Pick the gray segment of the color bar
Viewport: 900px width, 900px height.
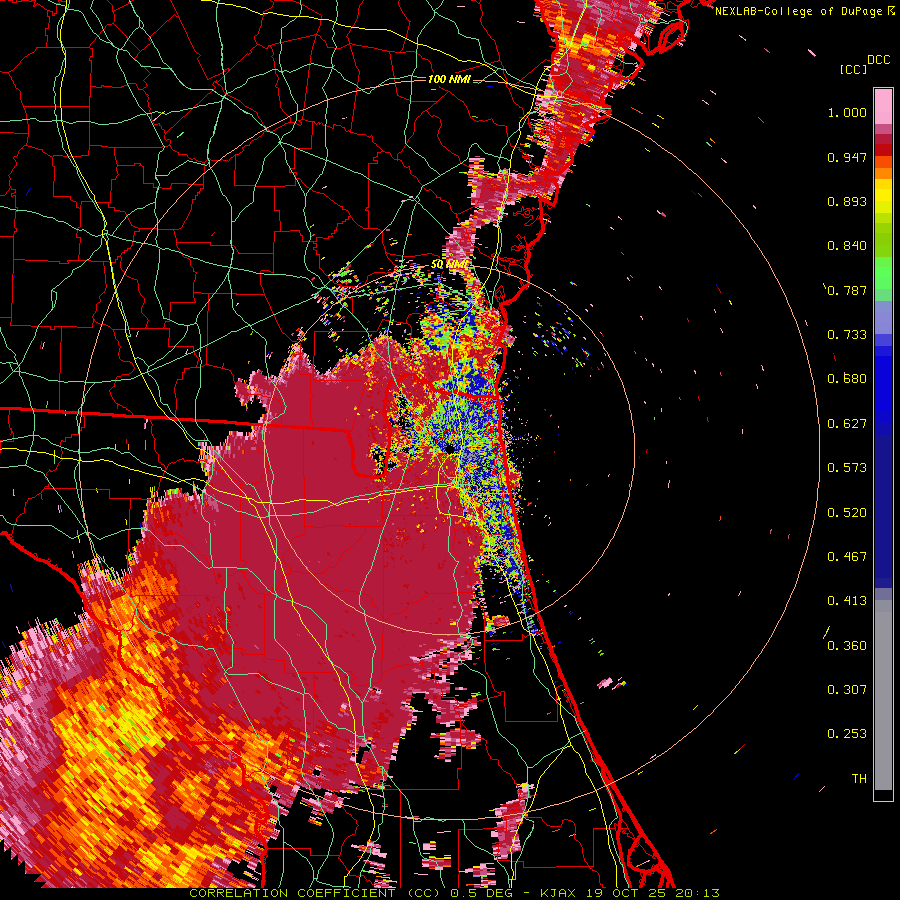tap(883, 695)
